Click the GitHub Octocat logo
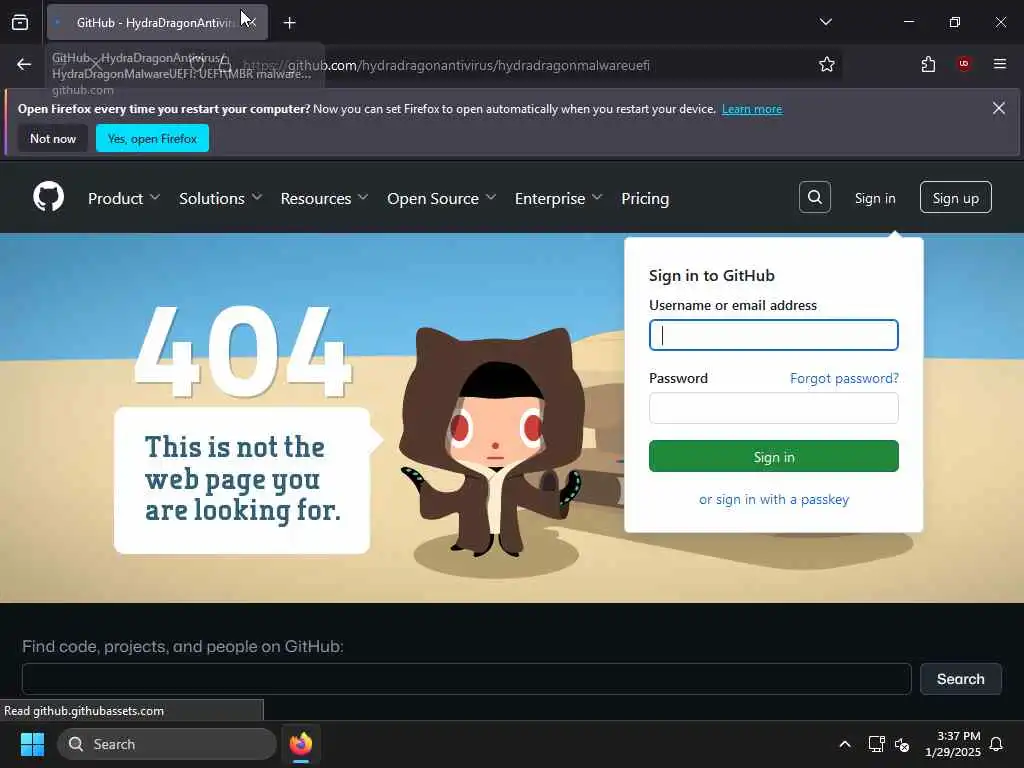The height and width of the screenshot is (768, 1024). (48, 197)
